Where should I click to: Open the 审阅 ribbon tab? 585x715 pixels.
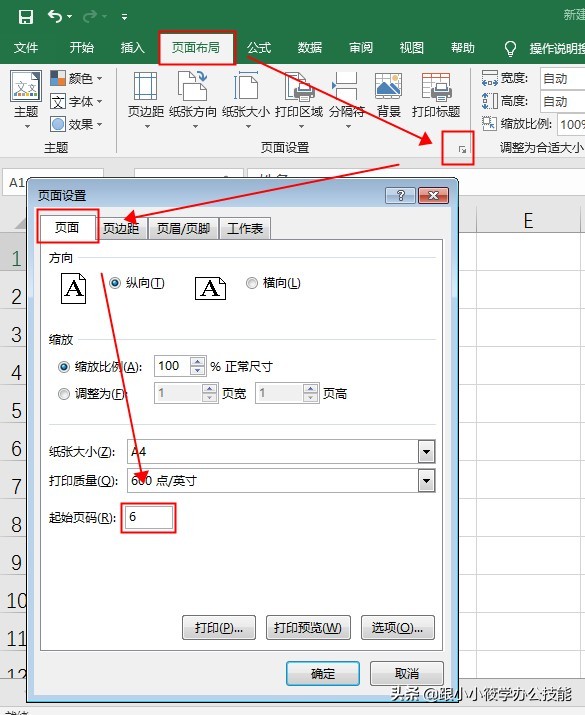click(x=361, y=48)
